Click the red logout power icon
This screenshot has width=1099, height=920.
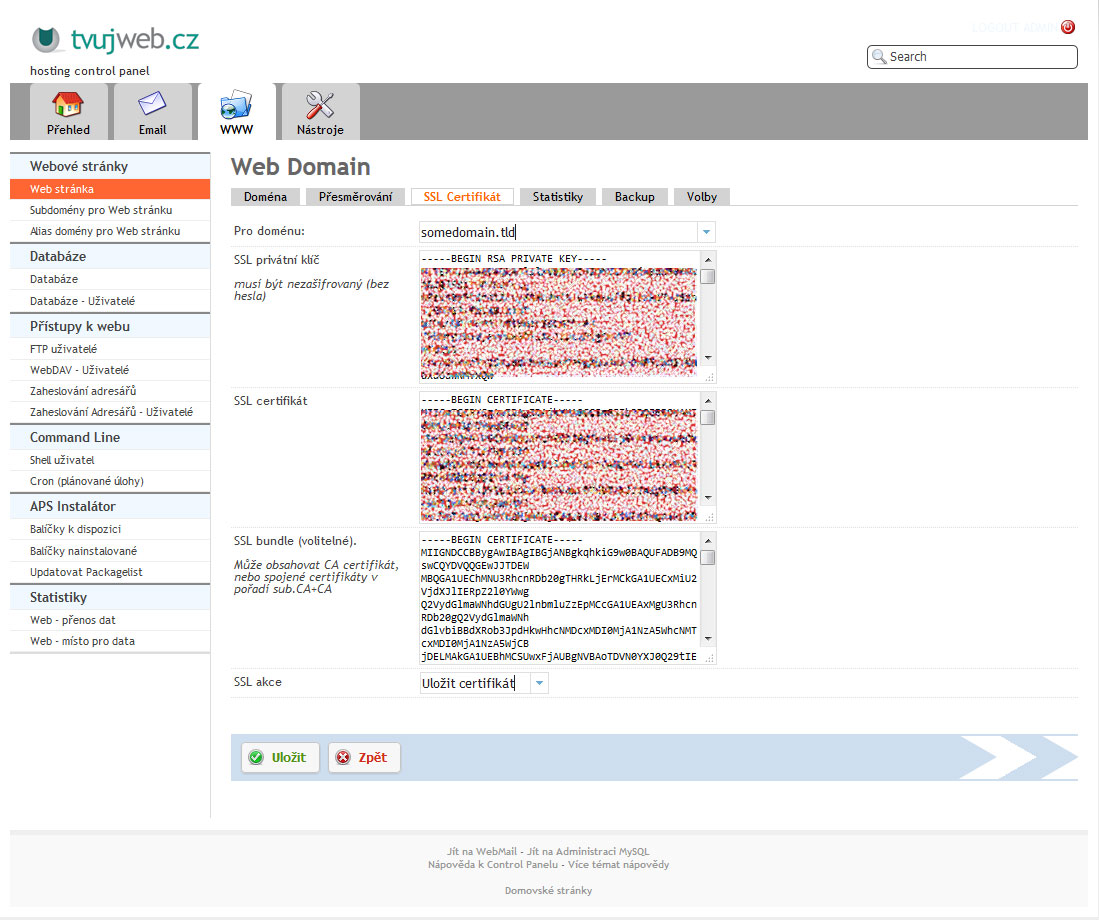[1068, 28]
